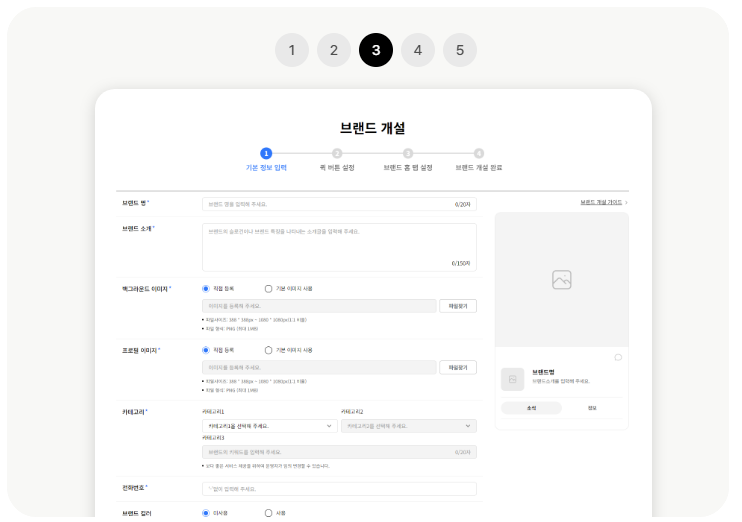This screenshot has height=522, width=742.
Task: Click the chat bubble icon in preview
Action: 618,357
